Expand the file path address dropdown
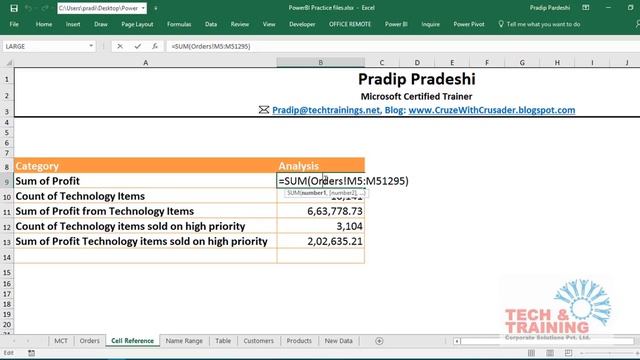The height and width of the screenshot is (360, 640). (143, 8)
